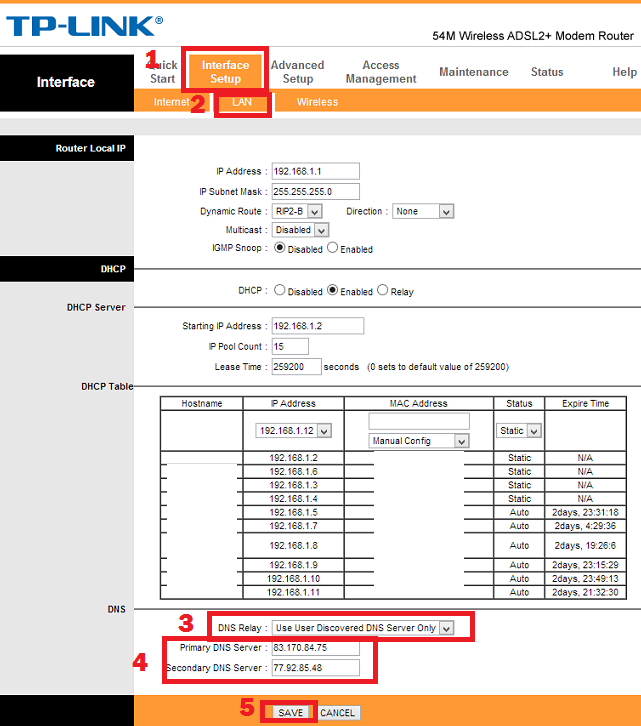
Task: Select the 192.168.1.11 table cell
Action: (294, 592)
